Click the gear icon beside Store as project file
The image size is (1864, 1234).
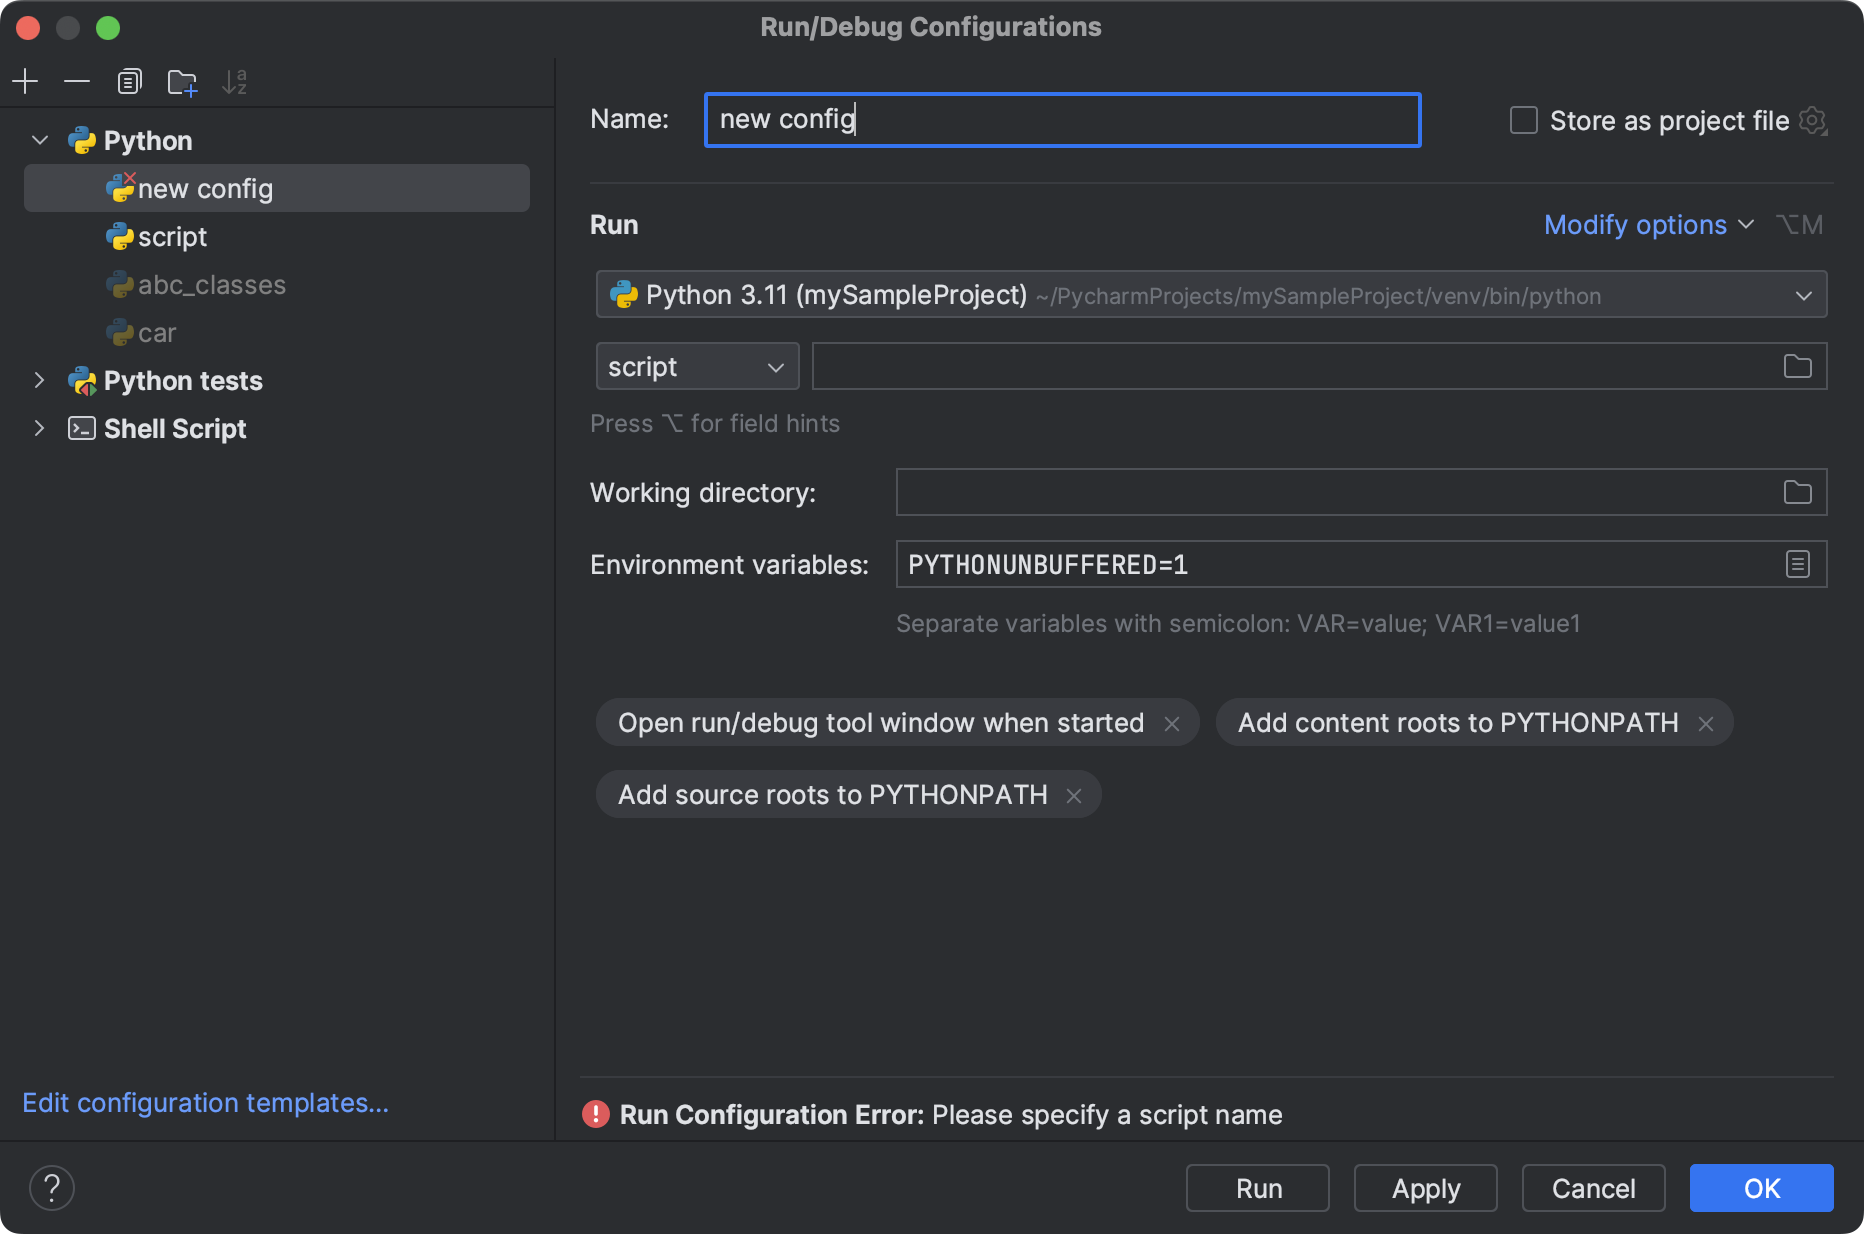pyautogui.click(x=1812, y=121)
